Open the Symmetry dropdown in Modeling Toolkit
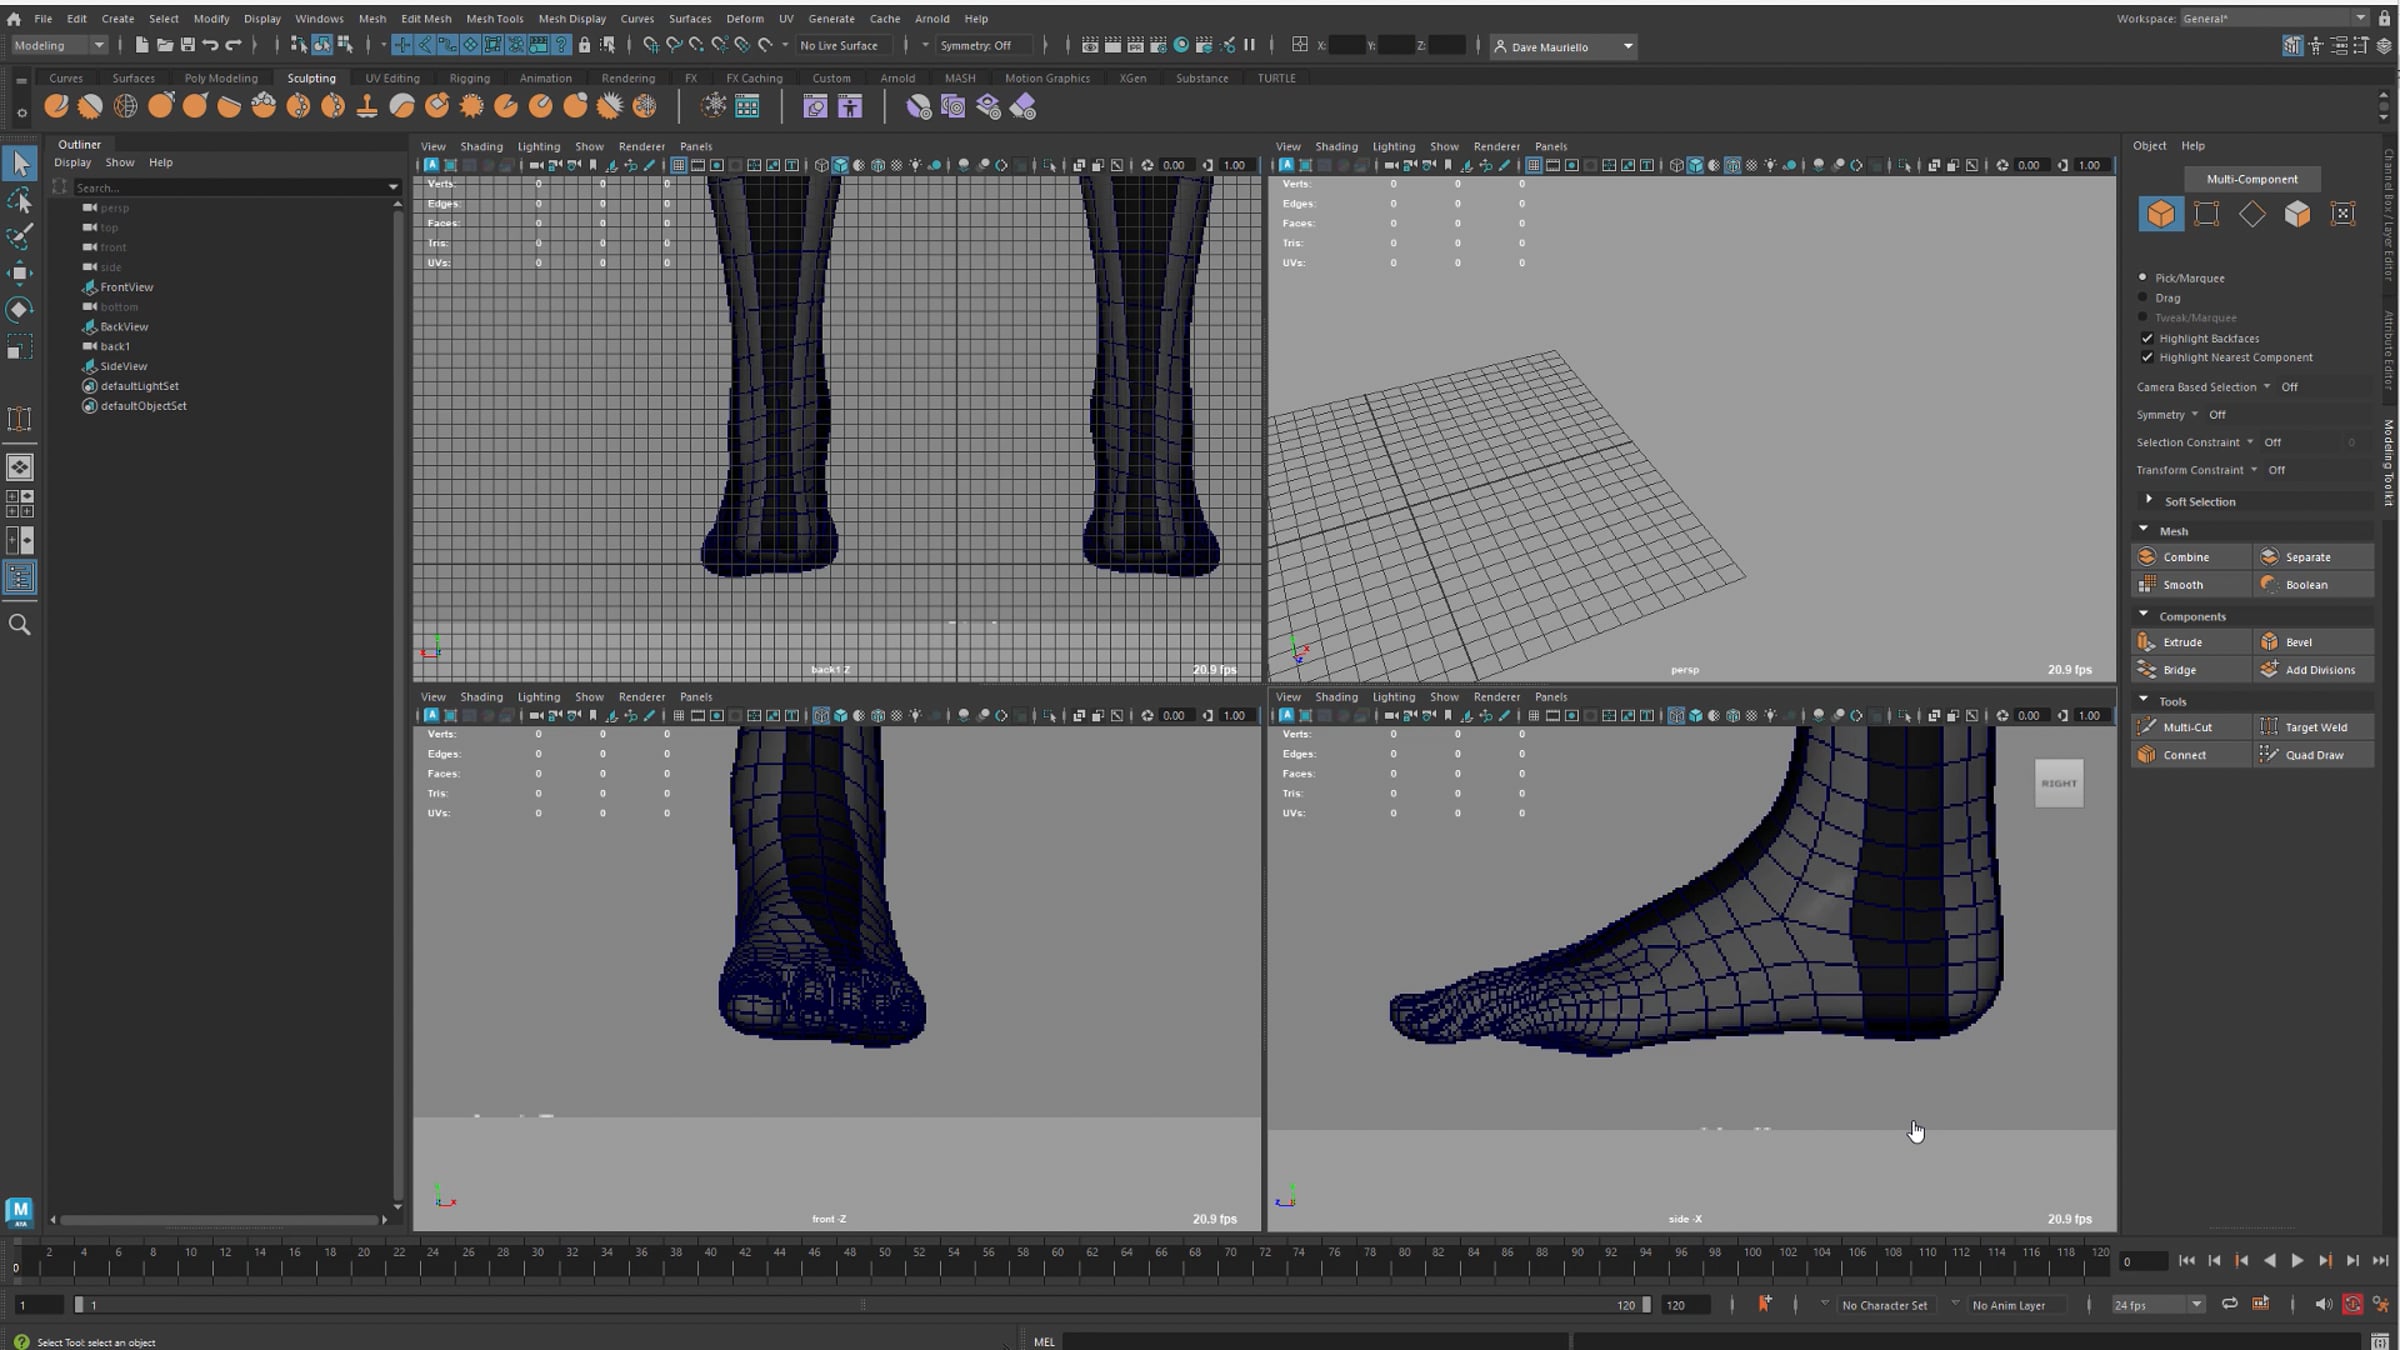 tap(2194, 414)
